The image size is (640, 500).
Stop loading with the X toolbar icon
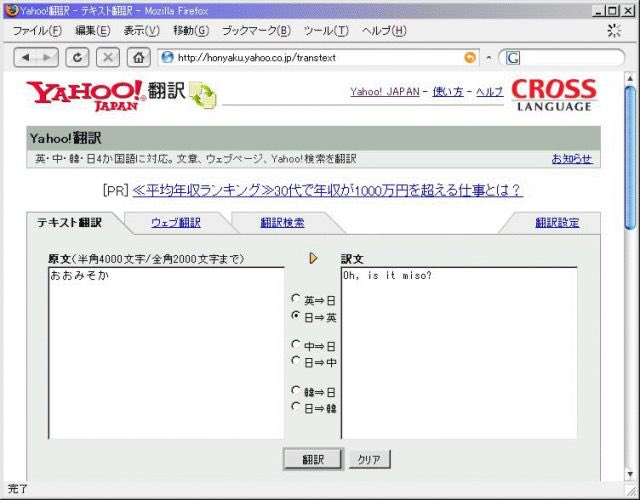coord(108,58)
